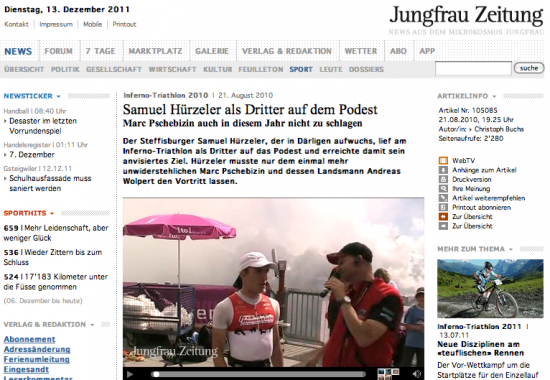Expand the Mehr zum Thema arrow

click(511, 249)
